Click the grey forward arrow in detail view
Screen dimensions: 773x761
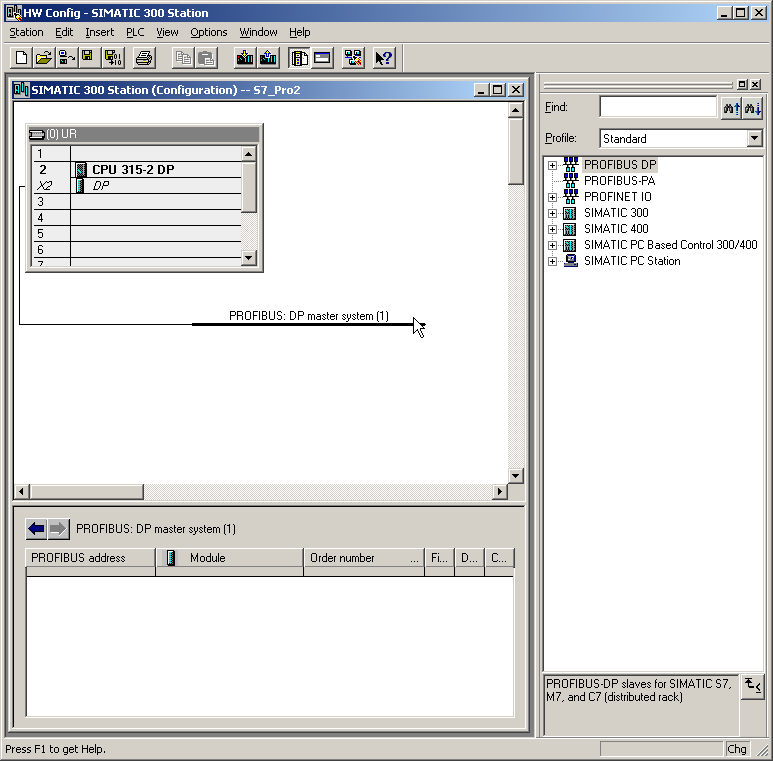(x=58, y=529)
